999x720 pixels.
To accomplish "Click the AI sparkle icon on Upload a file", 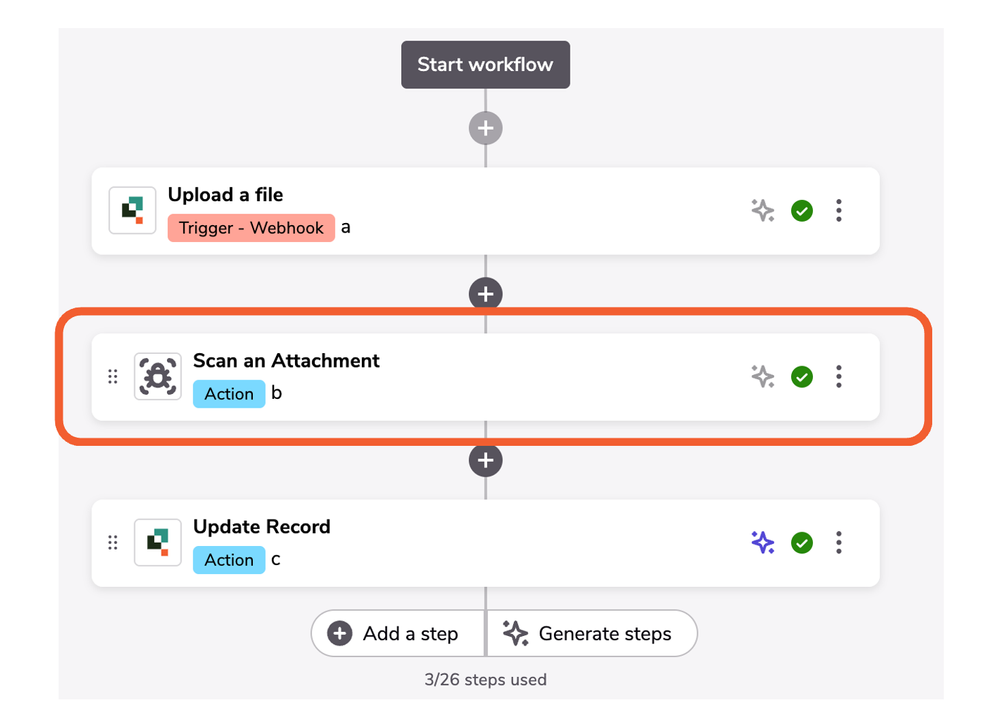I will (762, 210).
